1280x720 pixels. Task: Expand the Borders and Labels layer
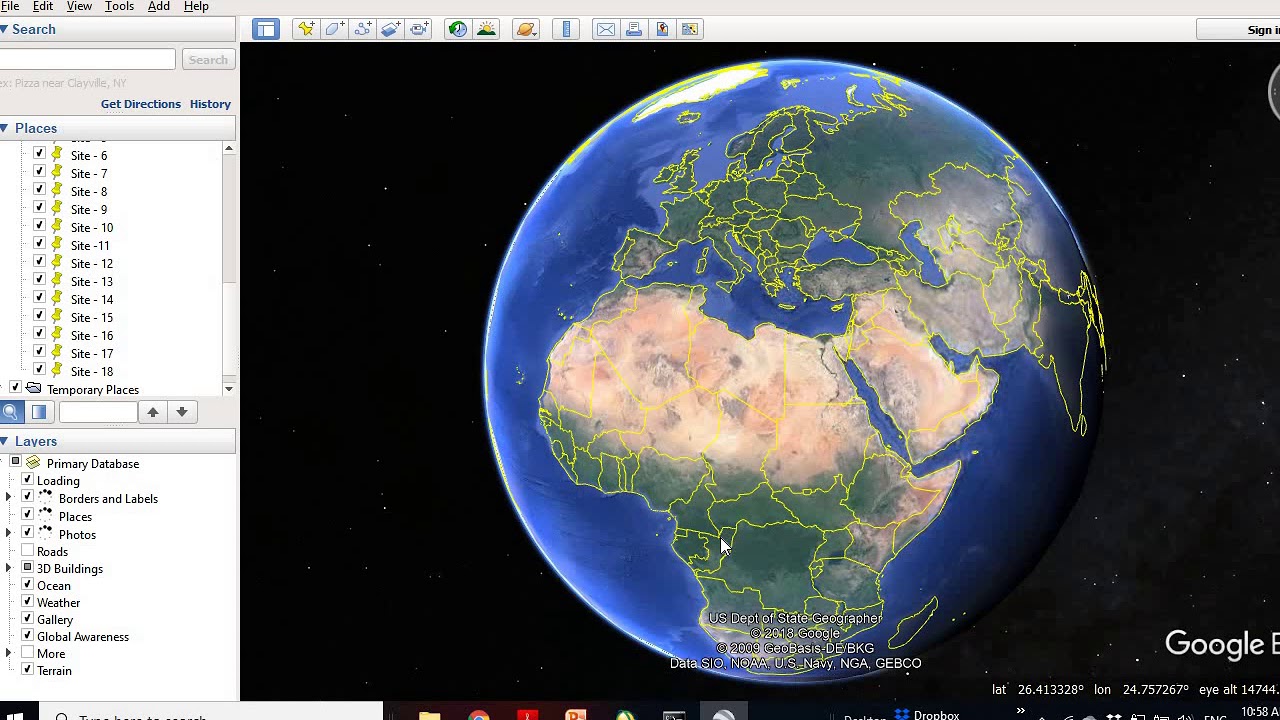(9, 498)
